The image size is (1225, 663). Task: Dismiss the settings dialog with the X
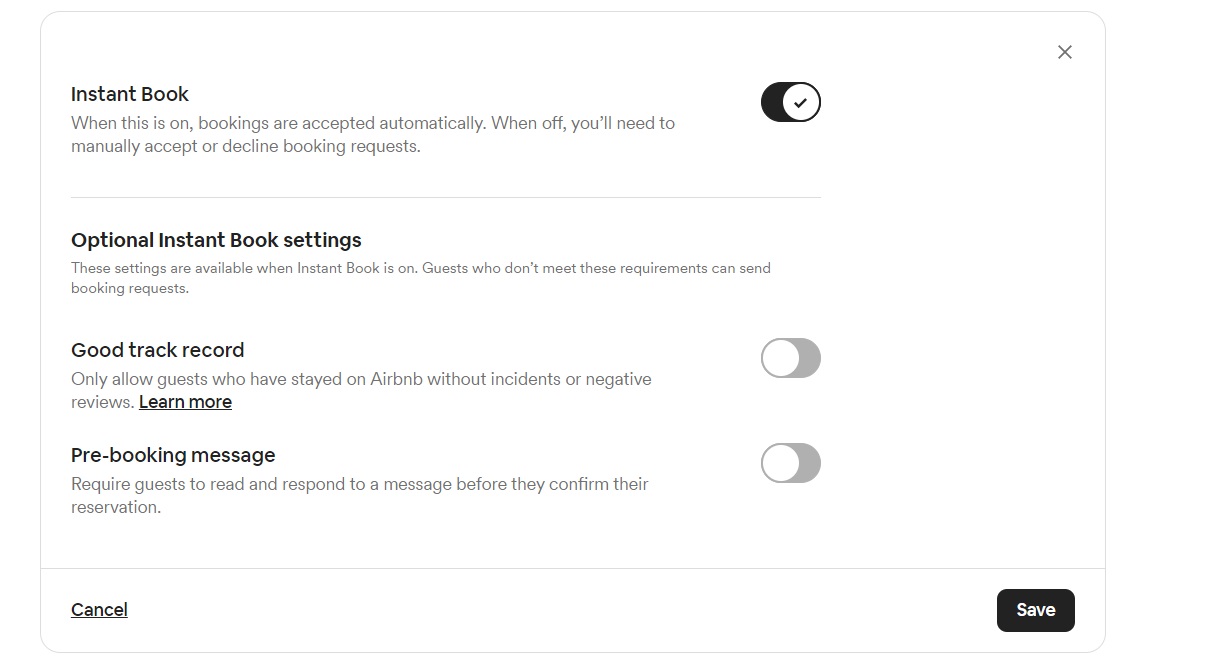[1064, 51]
